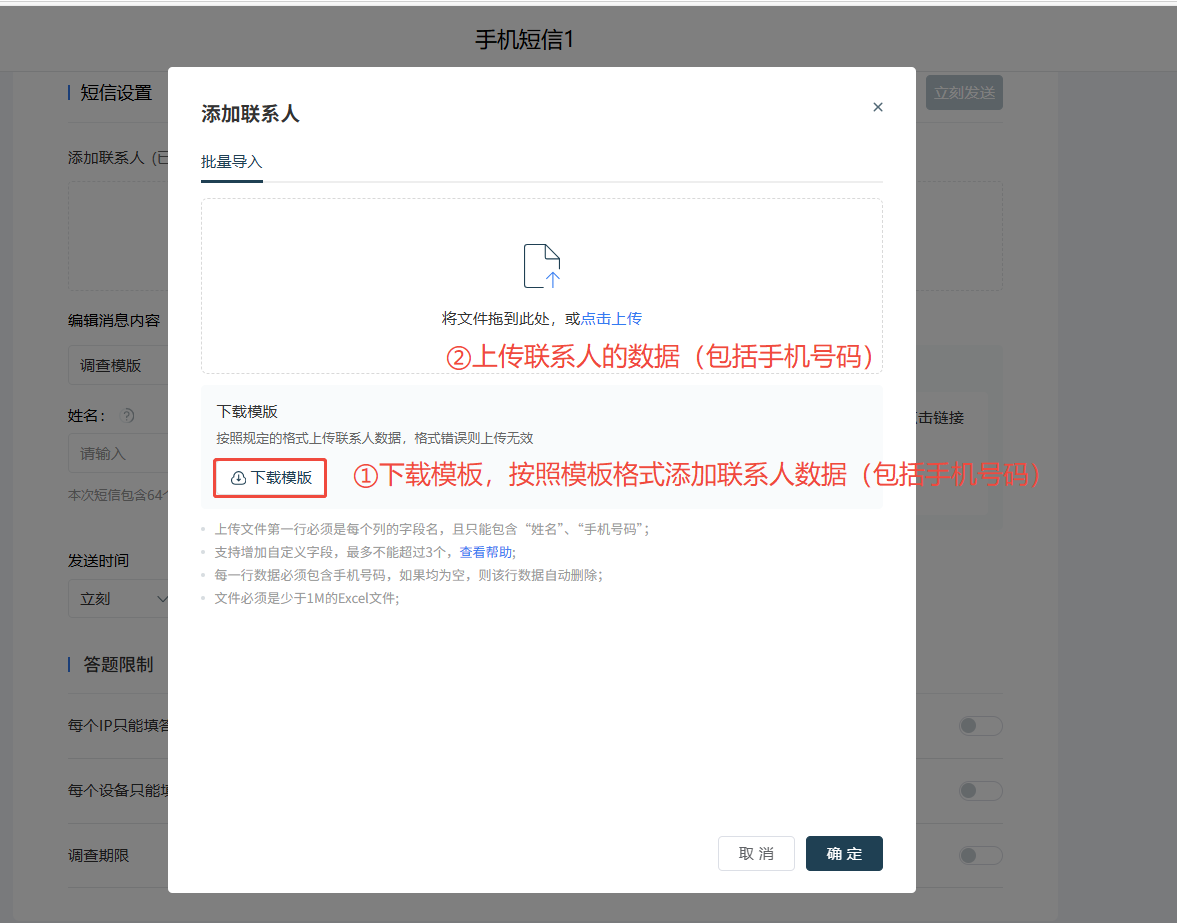Click the download icon inside 下载模版 button
This screenshot has width=1177, height=923.
(x=237, y=477)
